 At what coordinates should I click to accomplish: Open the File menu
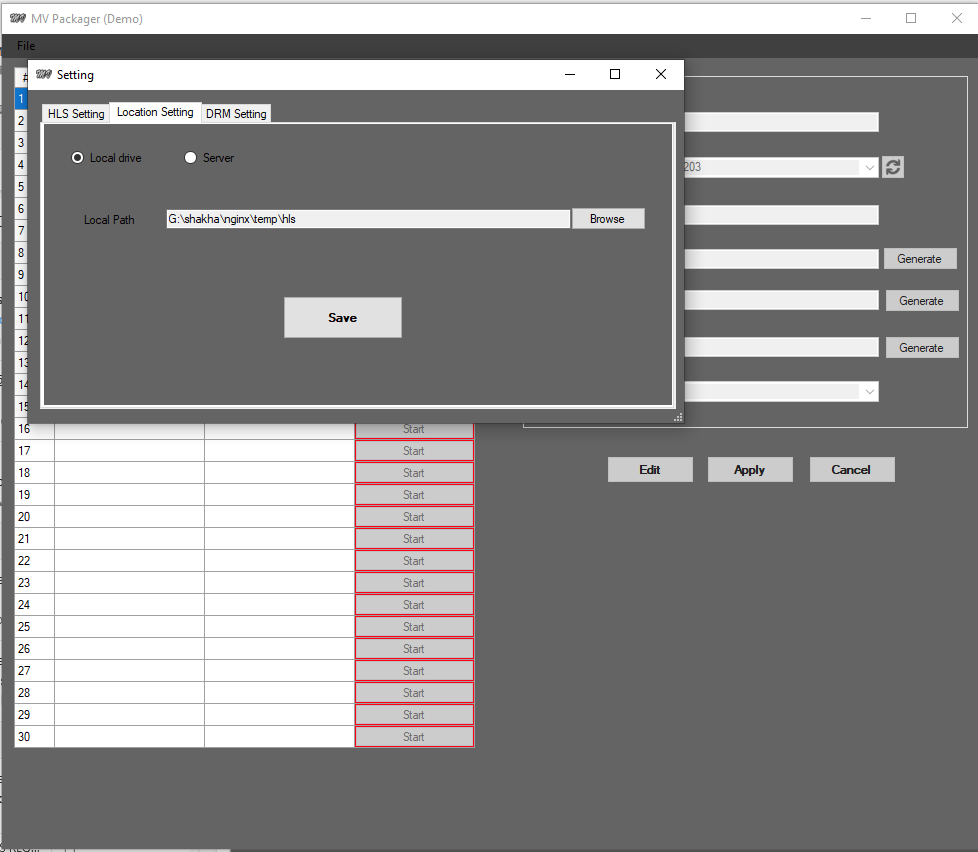[26, 46]
